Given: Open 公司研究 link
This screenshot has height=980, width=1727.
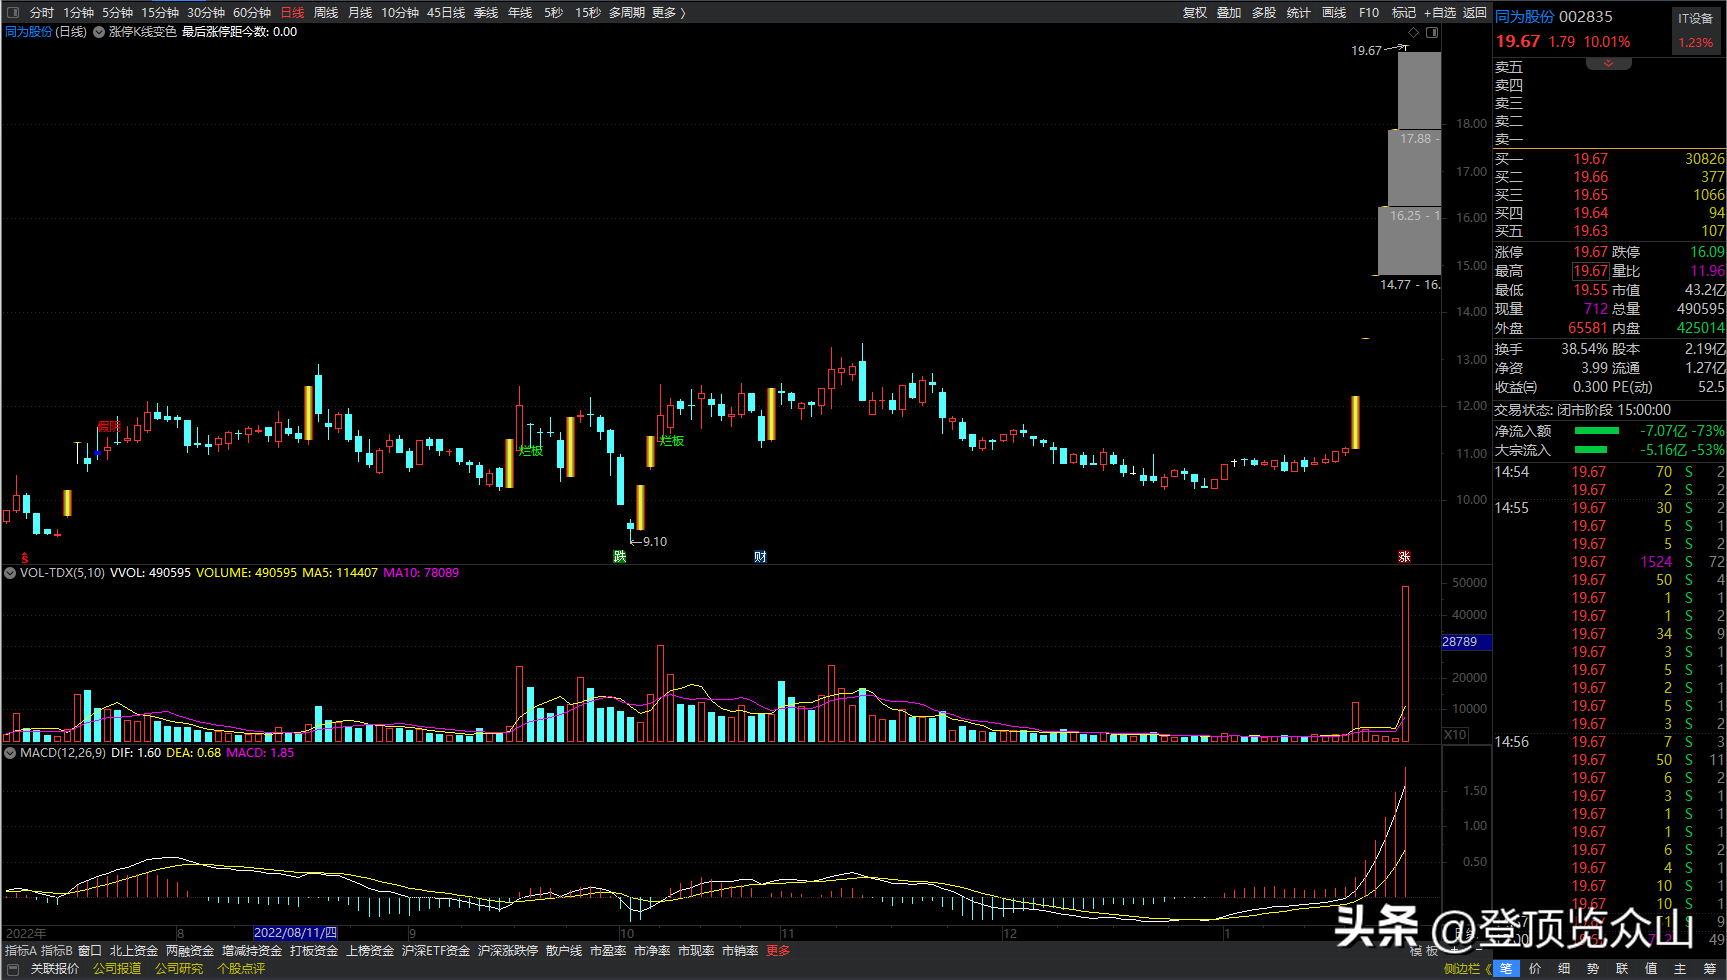Looking at the screenshot, I should (x=179, y=969).
